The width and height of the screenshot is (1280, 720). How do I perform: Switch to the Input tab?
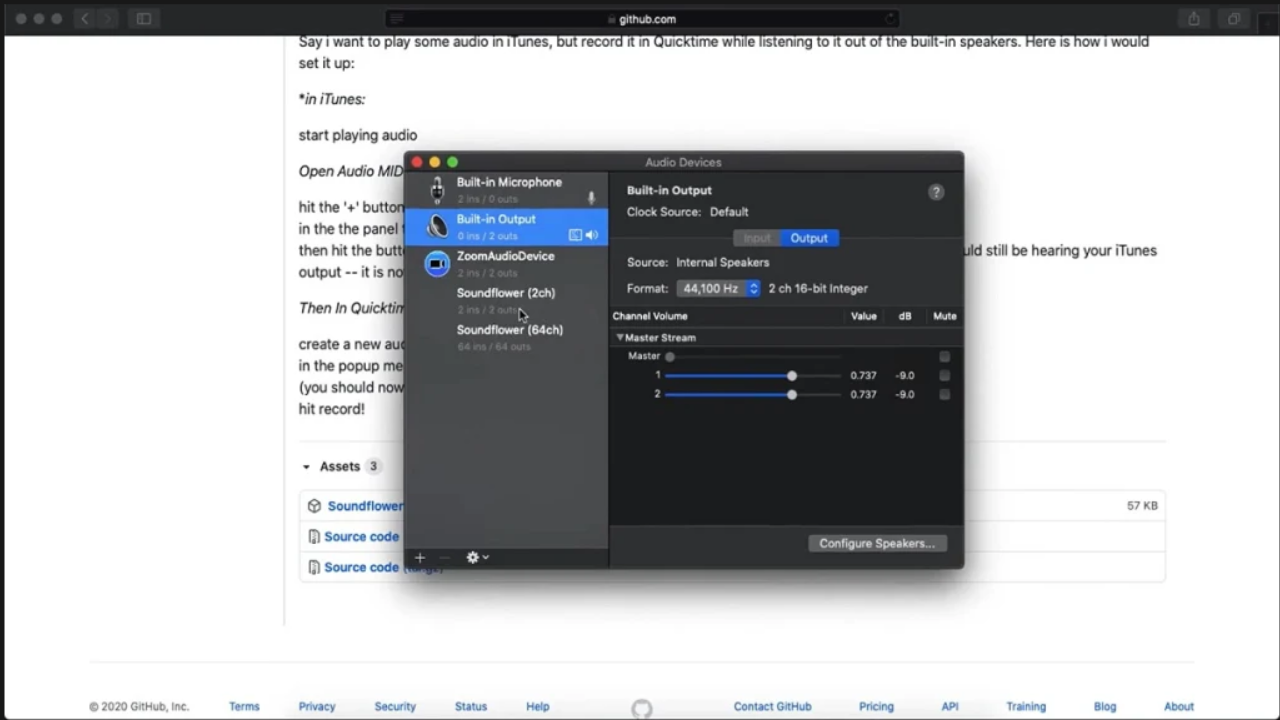757,238
